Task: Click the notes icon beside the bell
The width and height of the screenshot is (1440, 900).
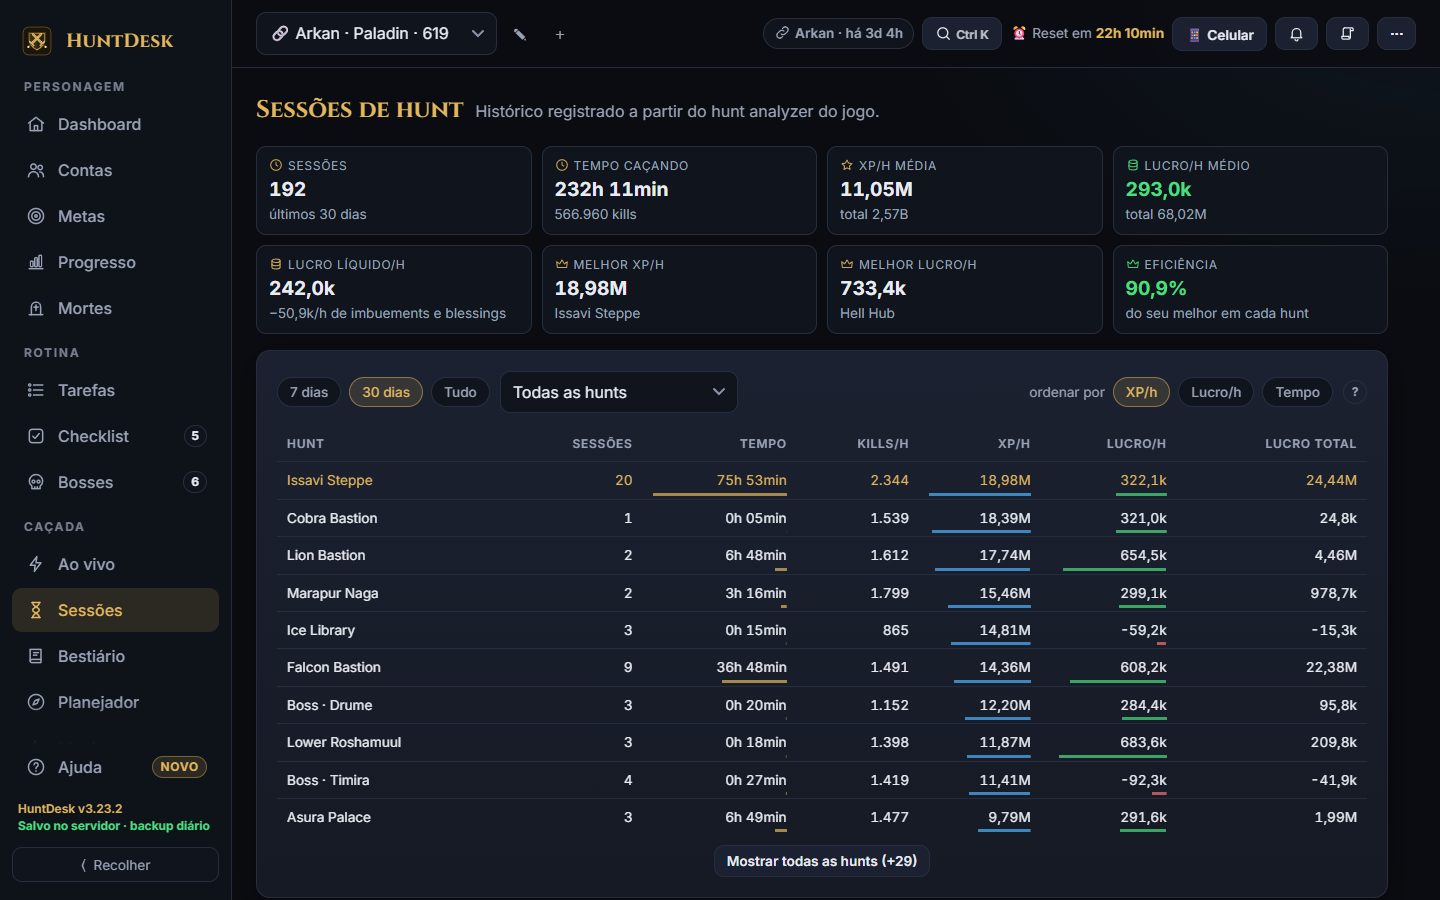Action: pyautogui.click(x=1347, y=34)
